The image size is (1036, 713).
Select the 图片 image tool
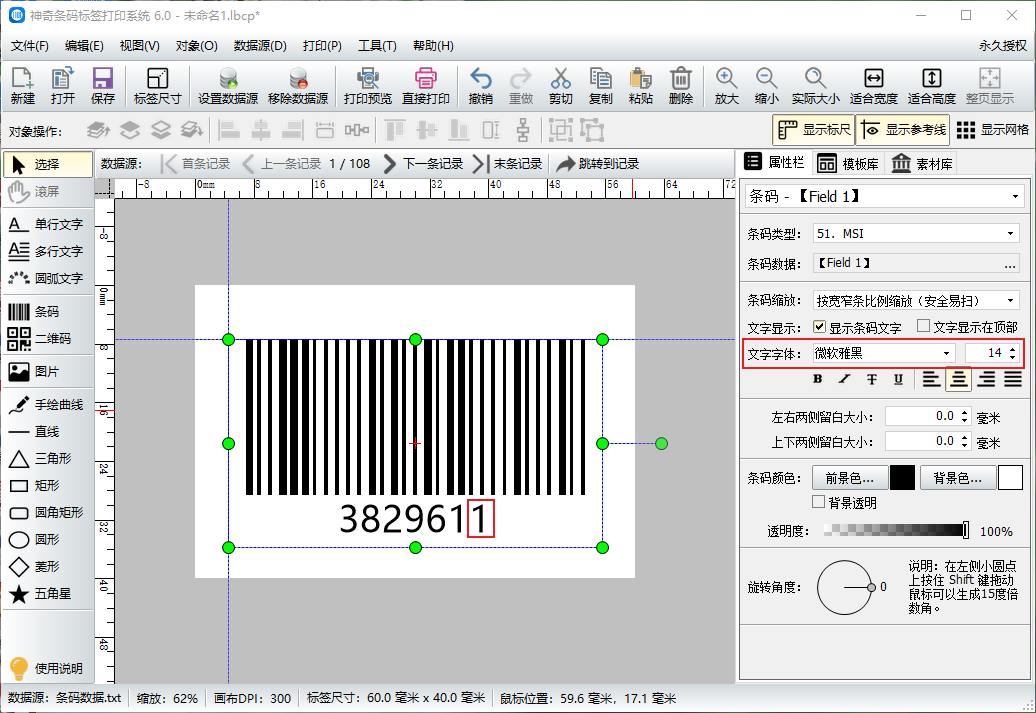[x=48, y=371]
